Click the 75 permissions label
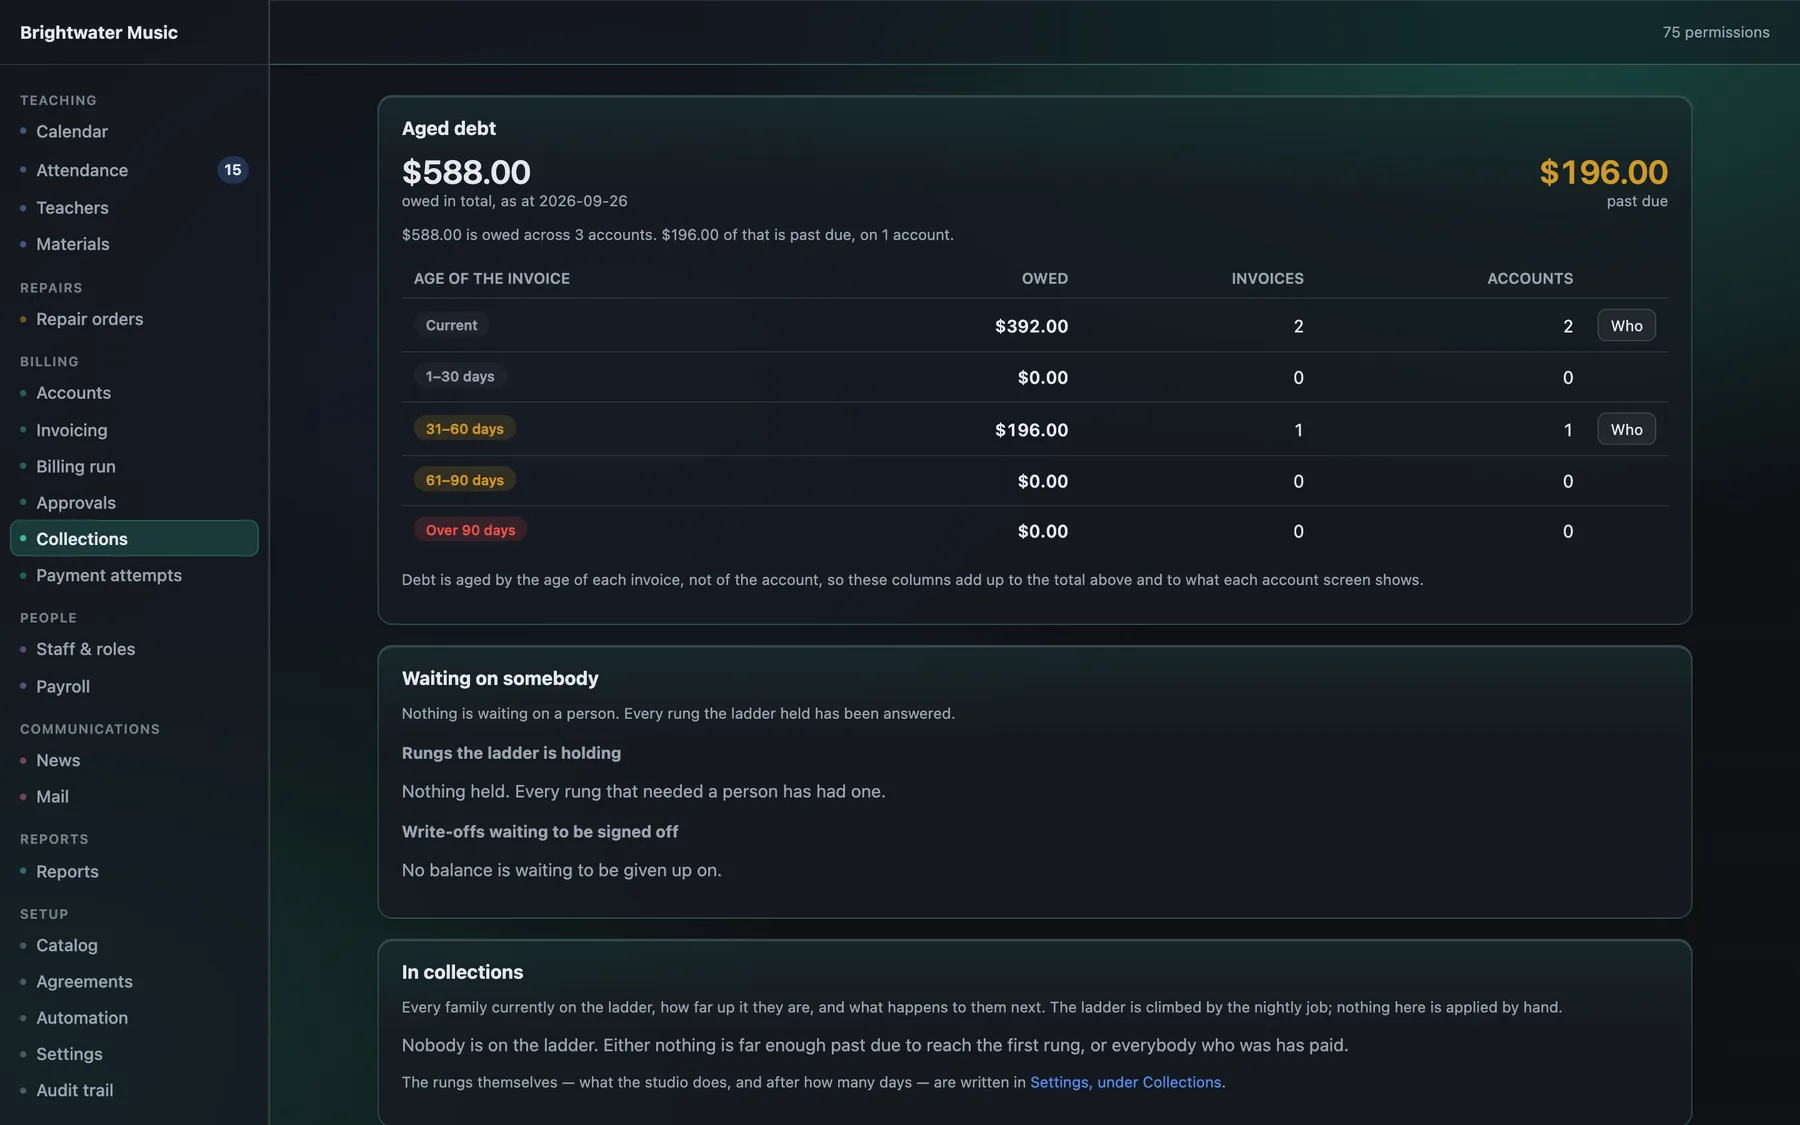1800x1125 pixels. pyautogui.click(x=1716, y=32)
